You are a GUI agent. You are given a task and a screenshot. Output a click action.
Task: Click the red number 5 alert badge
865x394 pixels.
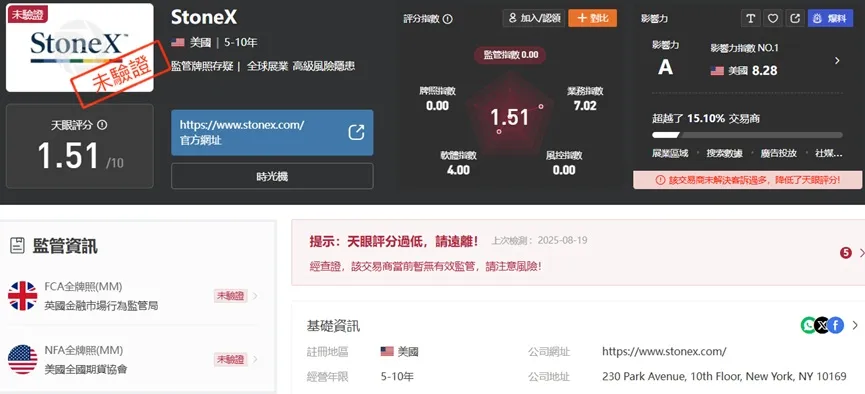pos(846,253)
